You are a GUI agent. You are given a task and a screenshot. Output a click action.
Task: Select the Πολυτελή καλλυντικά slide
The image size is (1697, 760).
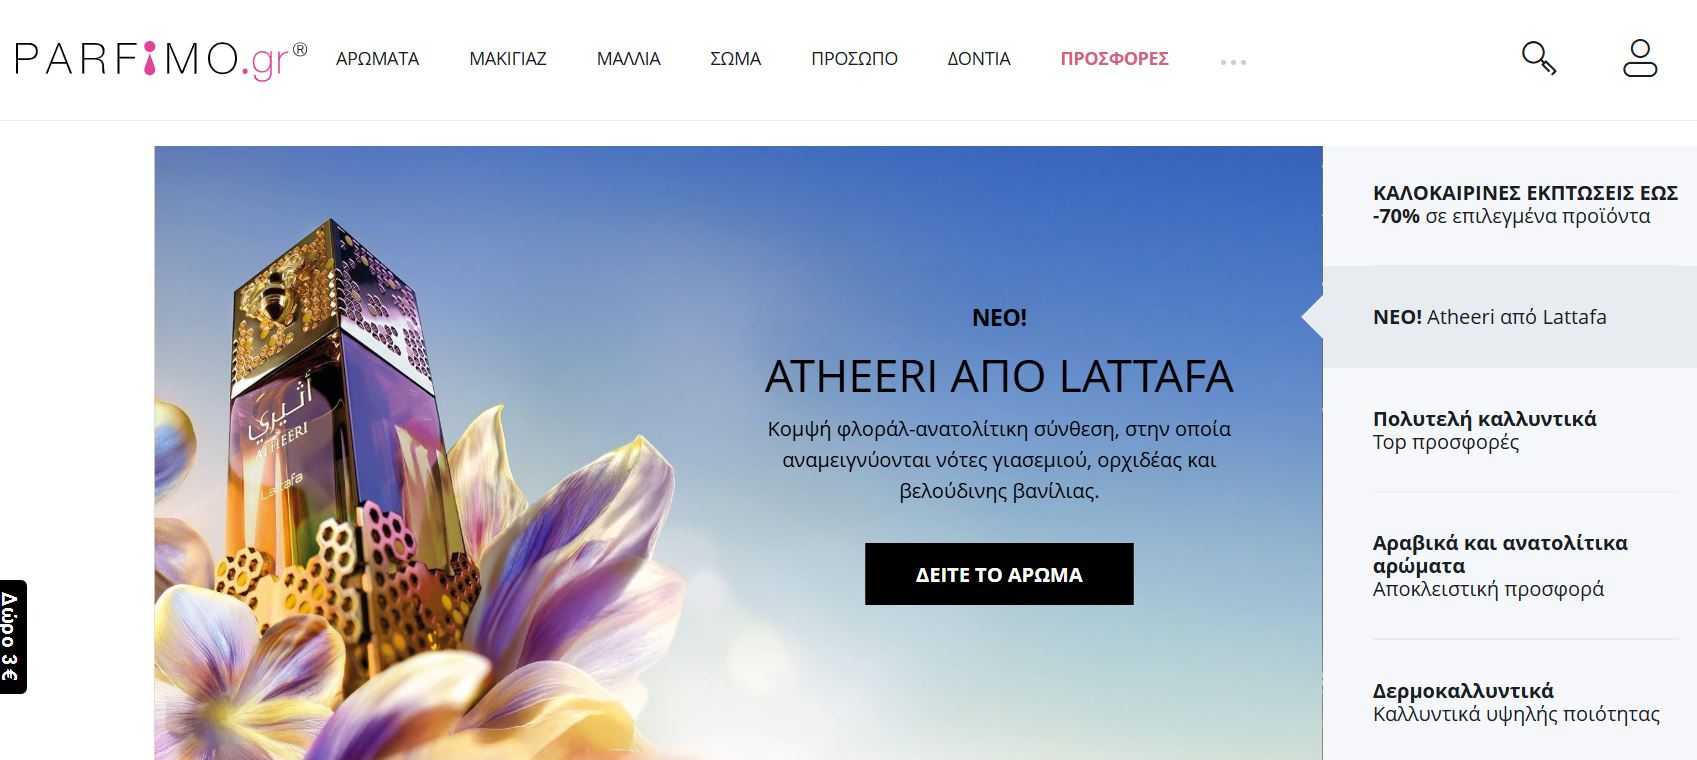[1510, 430]
